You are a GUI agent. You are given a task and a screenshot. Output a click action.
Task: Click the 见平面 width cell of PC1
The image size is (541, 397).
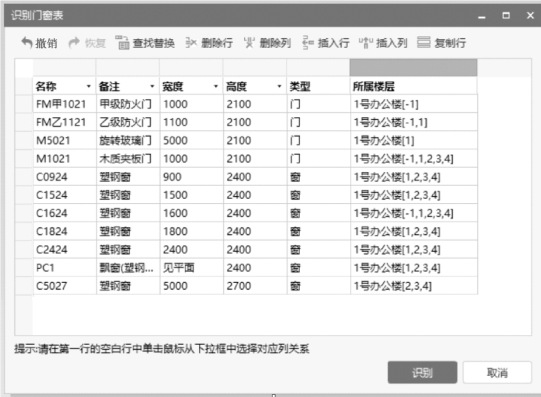pyautogui.click(x=191, y=268)
